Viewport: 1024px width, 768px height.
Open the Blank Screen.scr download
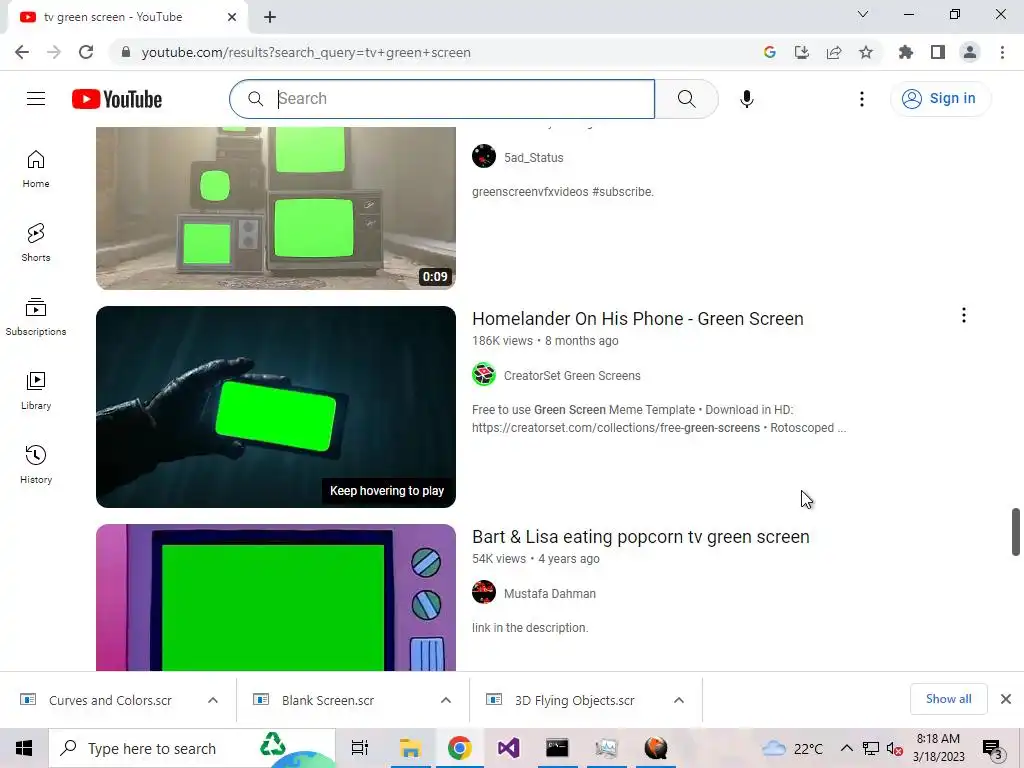click(x=328, y=700)
